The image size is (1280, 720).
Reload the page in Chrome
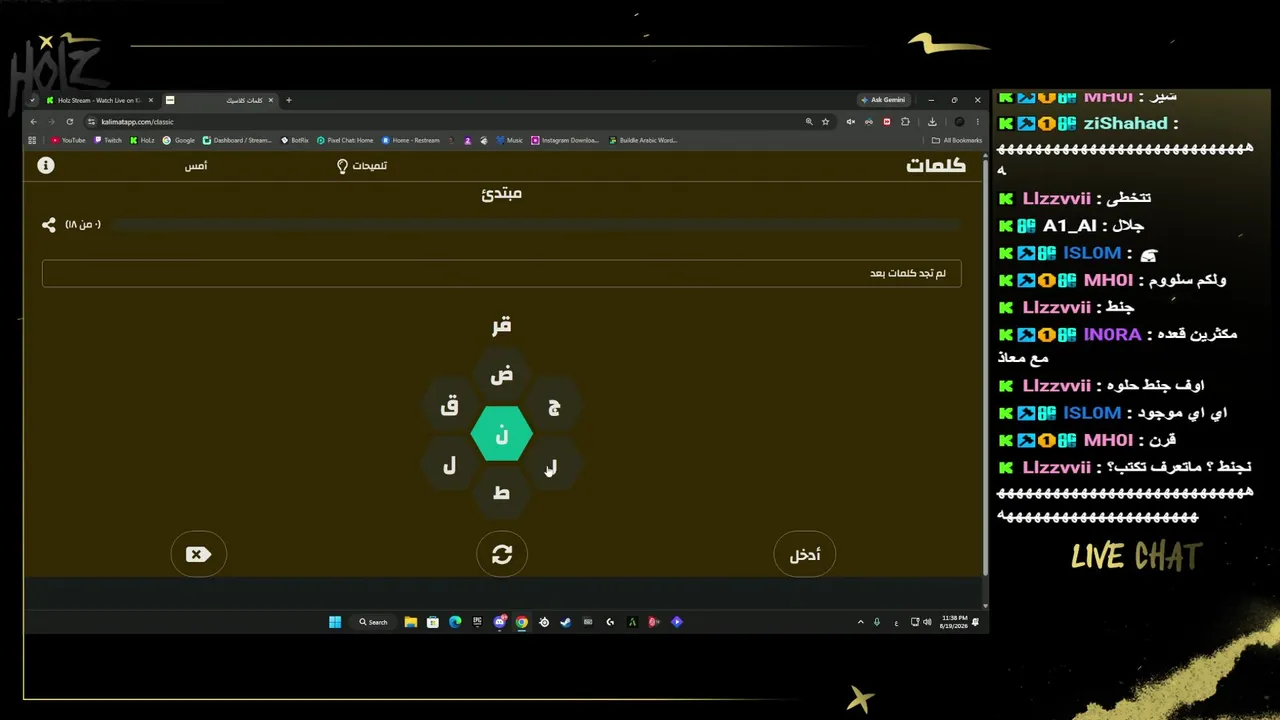tap(70, 122)
